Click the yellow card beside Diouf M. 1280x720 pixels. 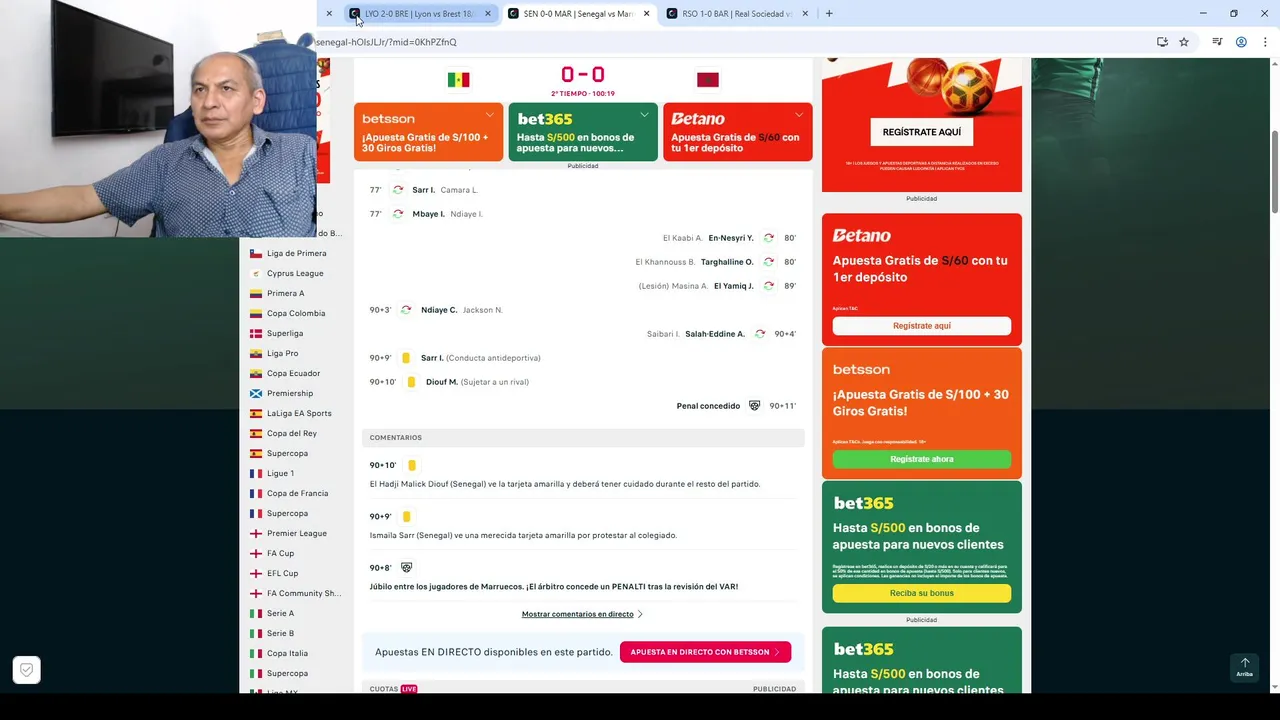pyautogui.click(x=411, y=382)
